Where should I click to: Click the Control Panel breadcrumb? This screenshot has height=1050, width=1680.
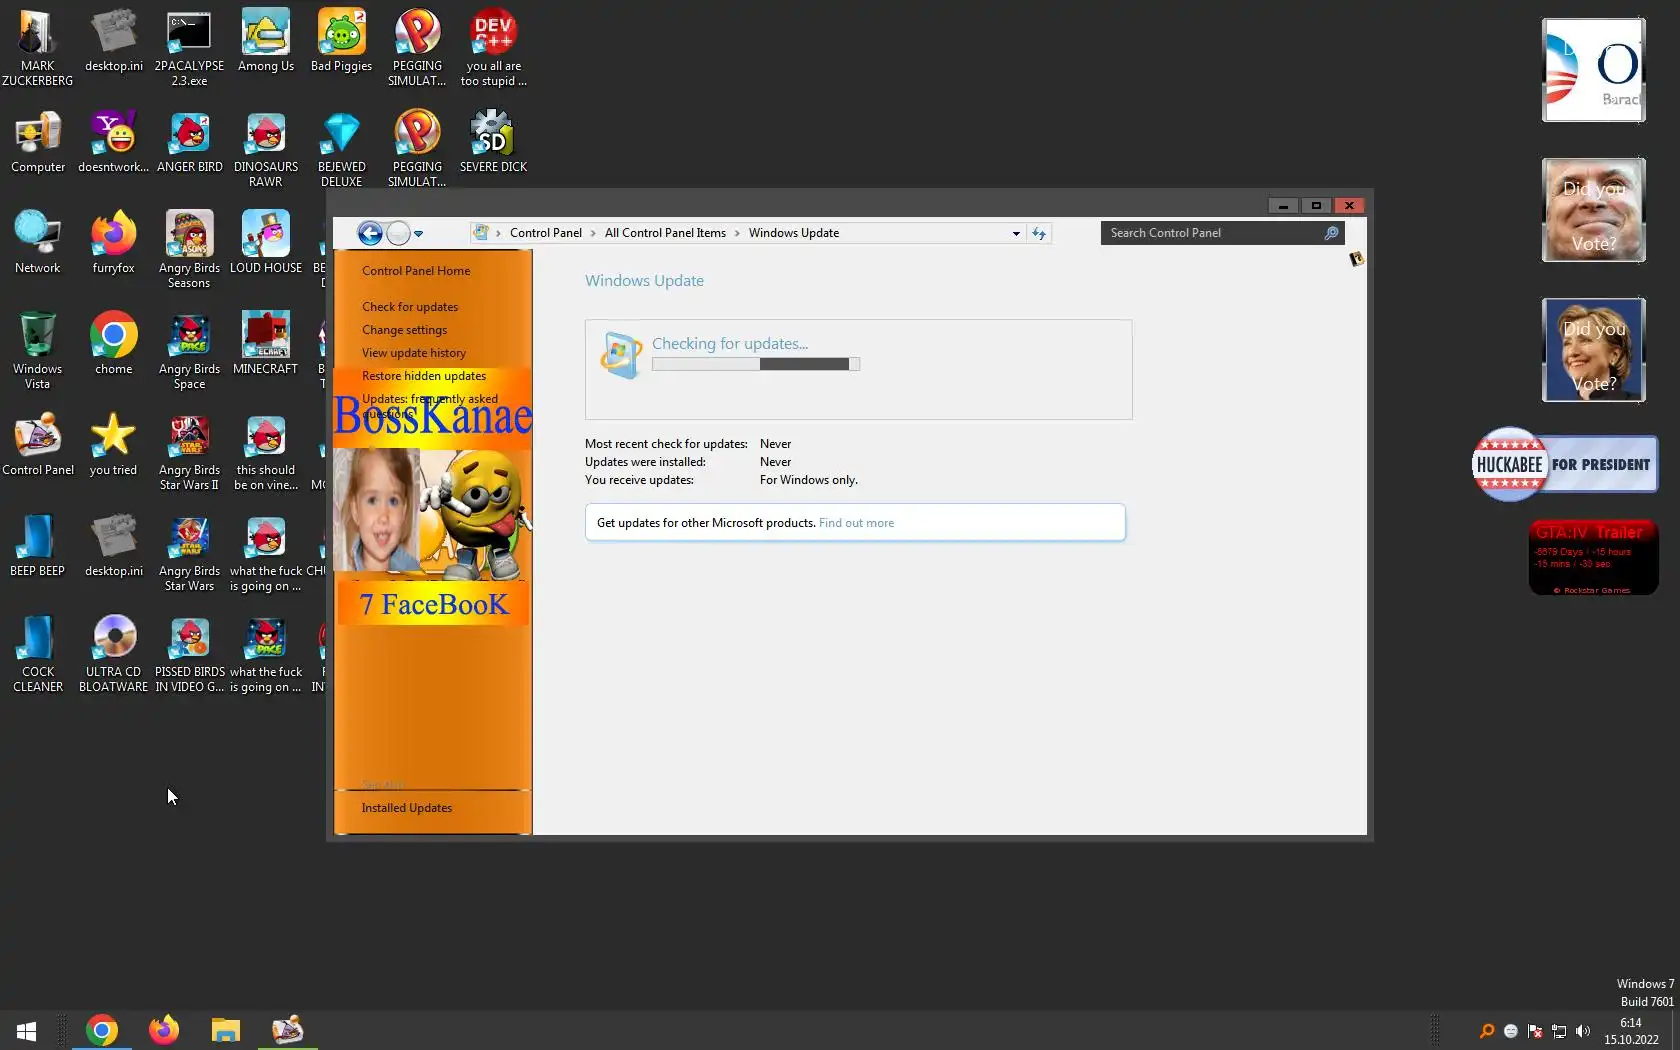tap(546, 233)
